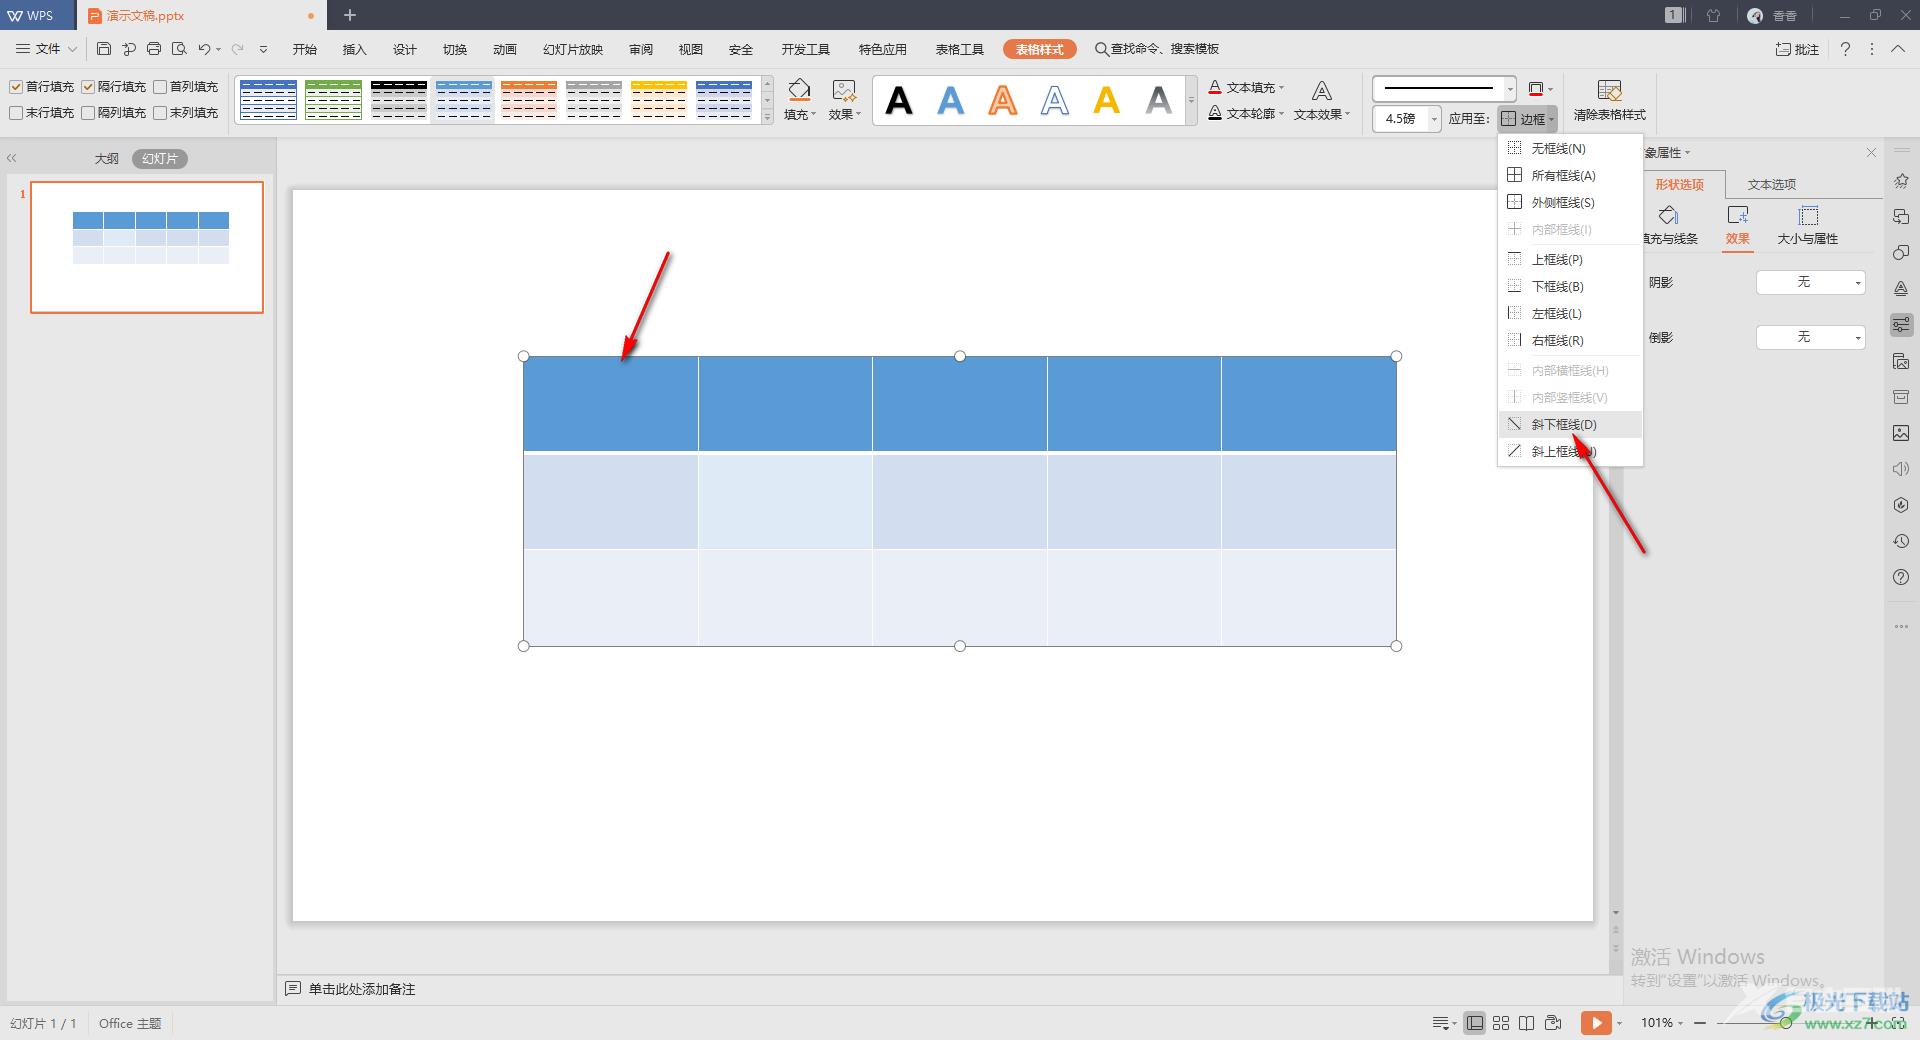Open the 倒影 reflection dropdown
Screen dimensions: 1920x1040
point(1811,337)
